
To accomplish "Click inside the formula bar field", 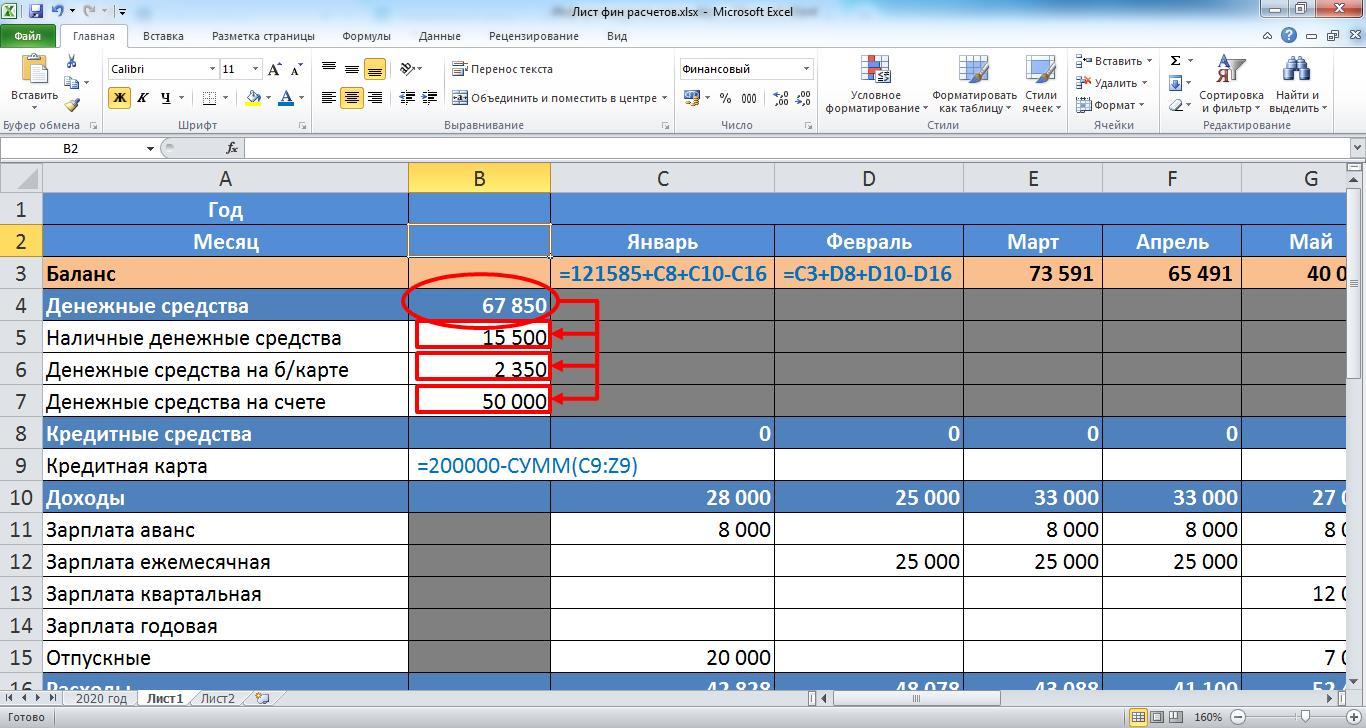I will (x=795, y=148).
